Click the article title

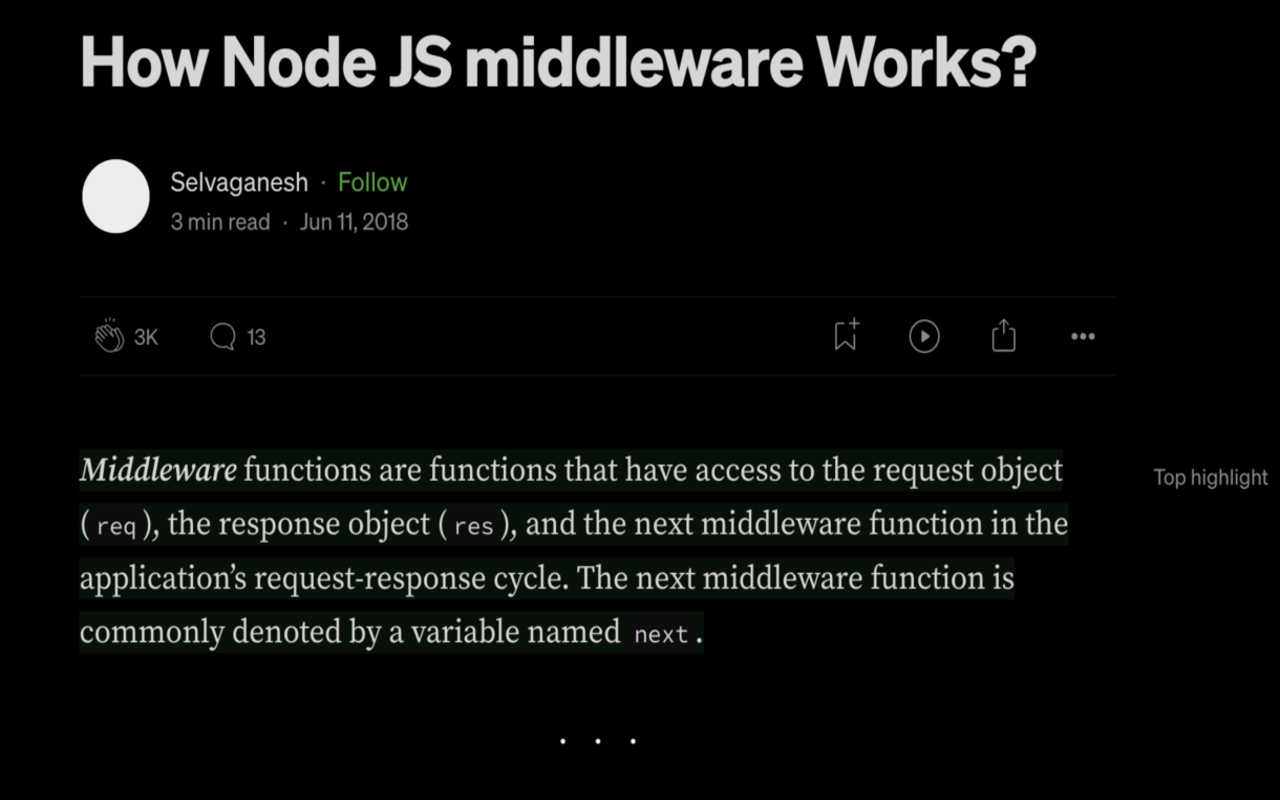556,62
